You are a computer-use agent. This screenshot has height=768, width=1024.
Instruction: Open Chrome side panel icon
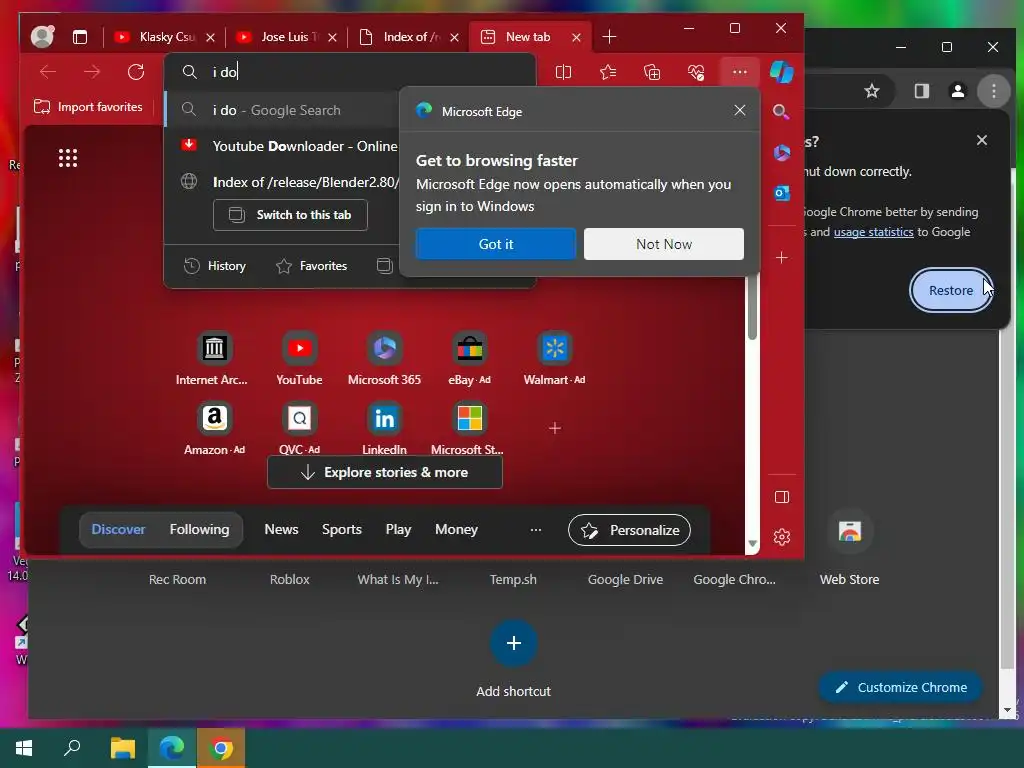pos(921,91)
